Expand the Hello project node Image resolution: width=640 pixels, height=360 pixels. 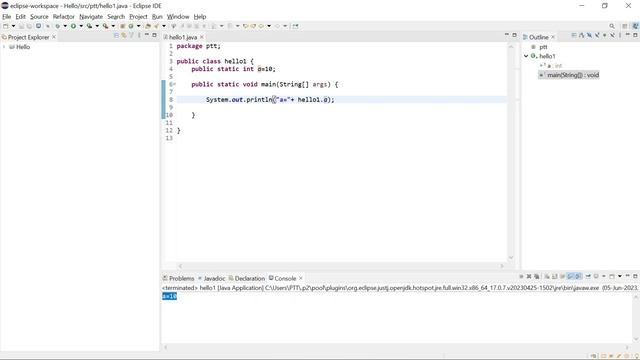4,47
